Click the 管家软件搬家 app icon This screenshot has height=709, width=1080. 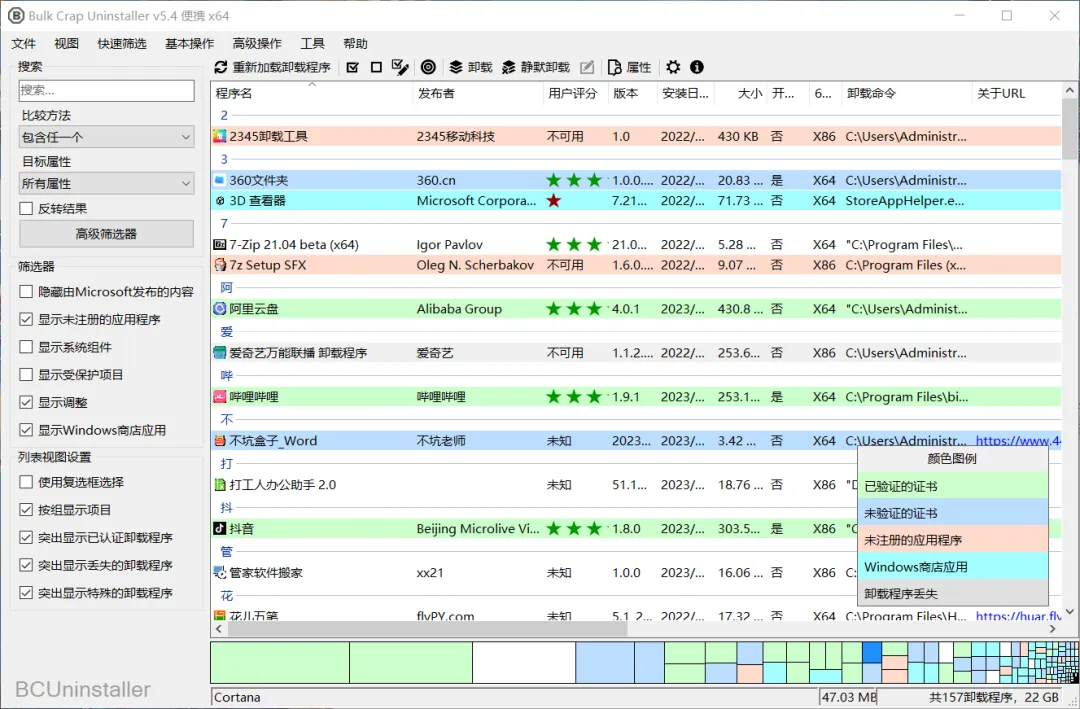220,573
